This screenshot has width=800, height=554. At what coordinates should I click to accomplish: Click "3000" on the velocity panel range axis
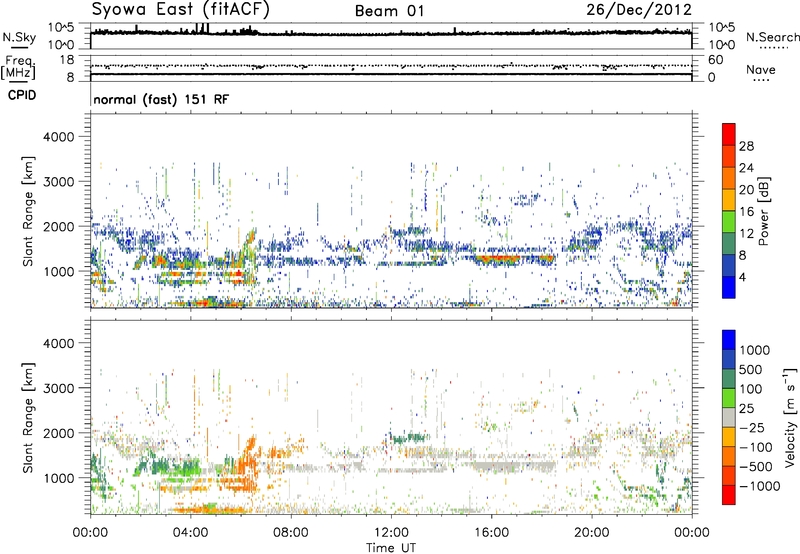tap(59, 388)
